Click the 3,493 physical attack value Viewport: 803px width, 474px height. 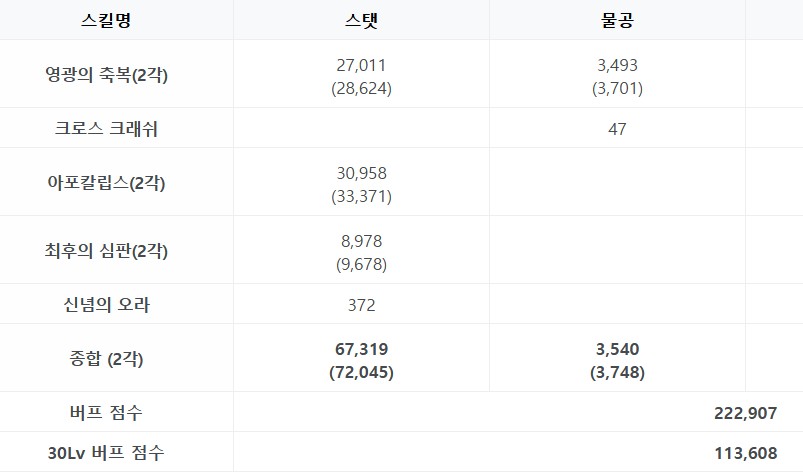617,66
